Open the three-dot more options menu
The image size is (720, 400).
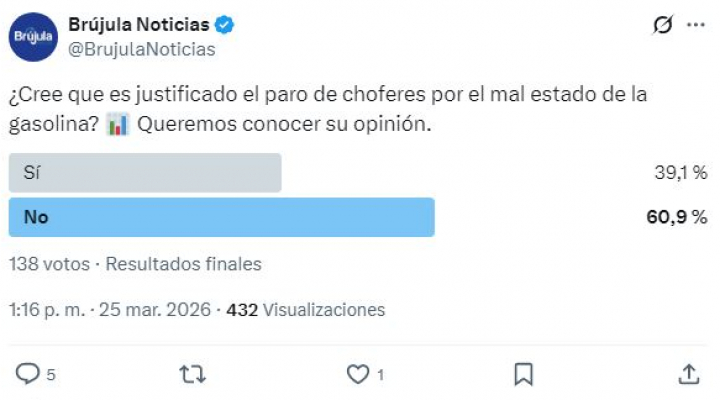pos(696,26)
